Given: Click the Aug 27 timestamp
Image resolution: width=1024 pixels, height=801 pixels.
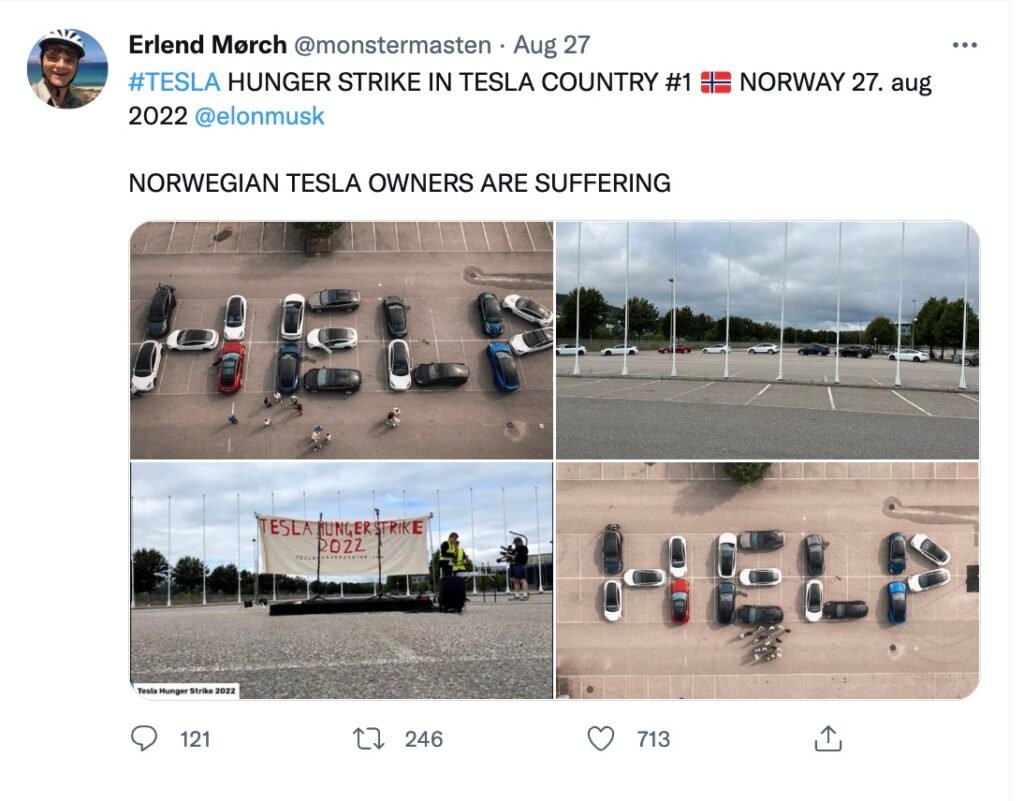Looking at the screenshot, I should tap(552, 45).
